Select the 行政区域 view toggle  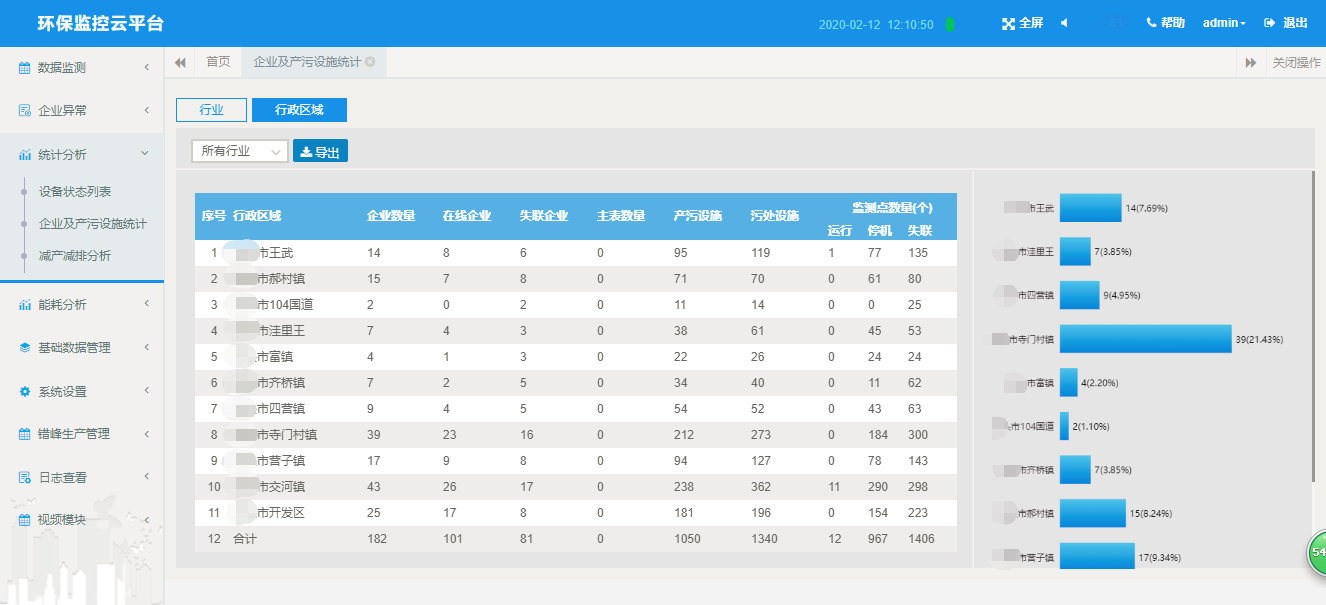coord(299,110)
